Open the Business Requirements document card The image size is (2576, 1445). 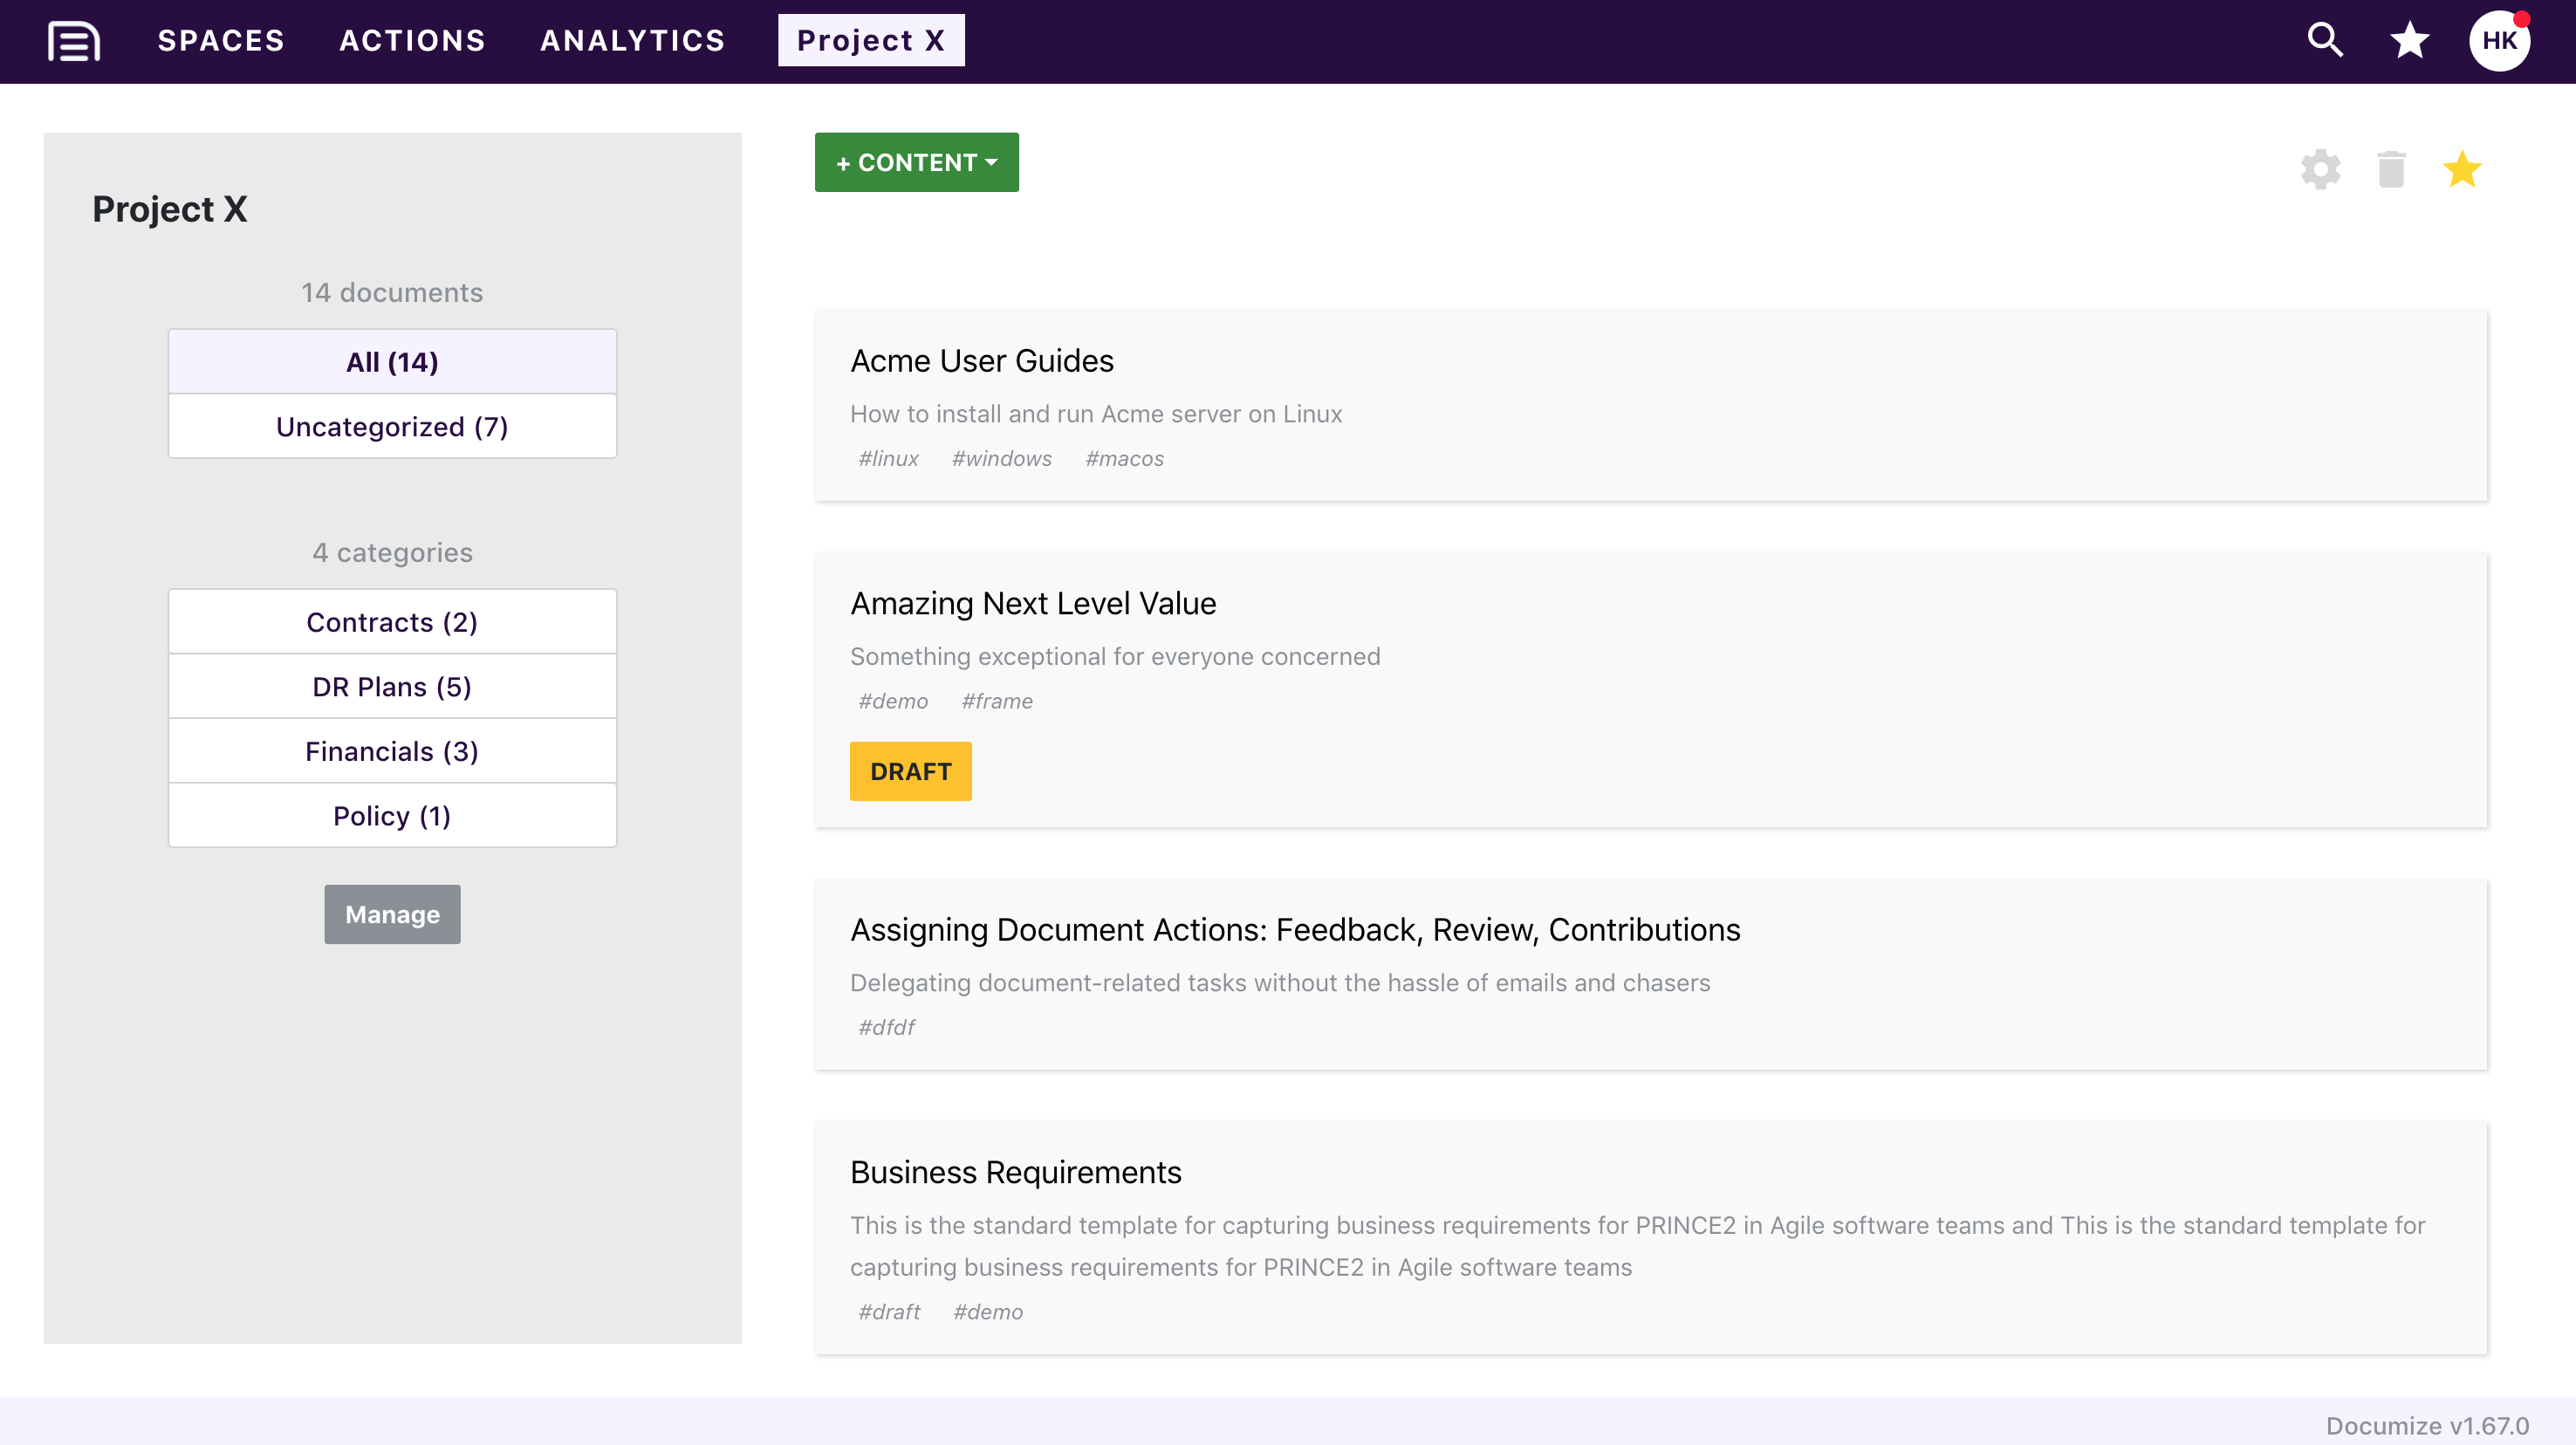(1650, 1238)
